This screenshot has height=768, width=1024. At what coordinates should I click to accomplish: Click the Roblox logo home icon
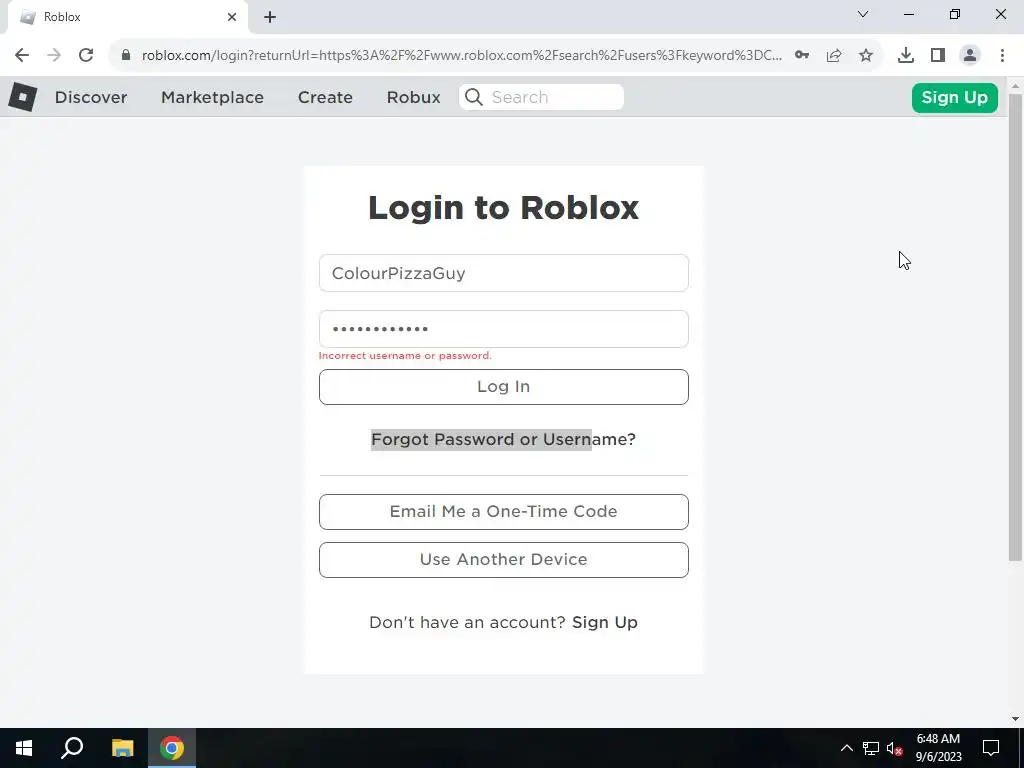(x=22, y=97)
